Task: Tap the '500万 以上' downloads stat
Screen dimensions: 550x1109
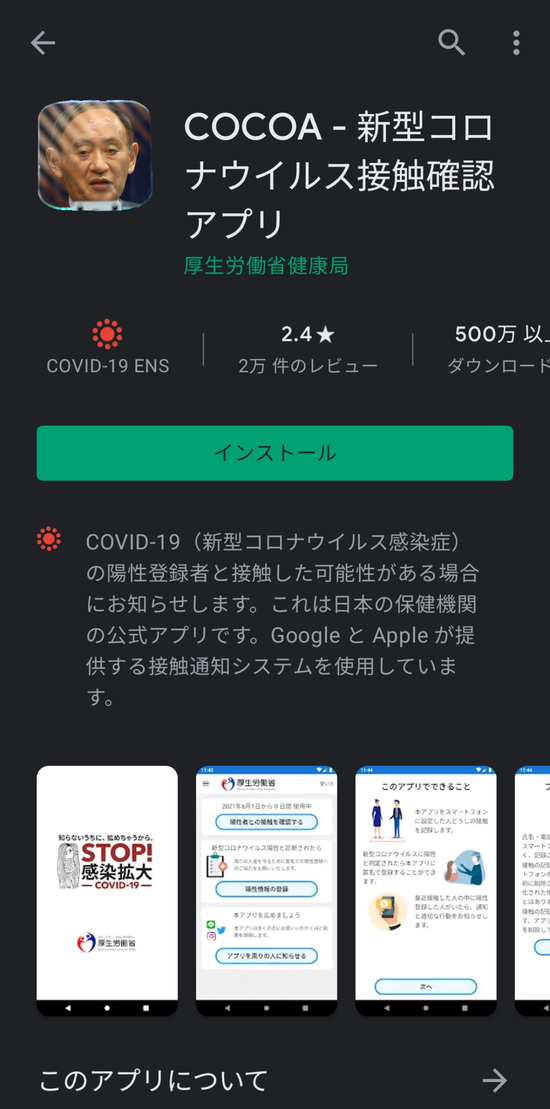Action: pyautogui.click(x=502, y=335)
